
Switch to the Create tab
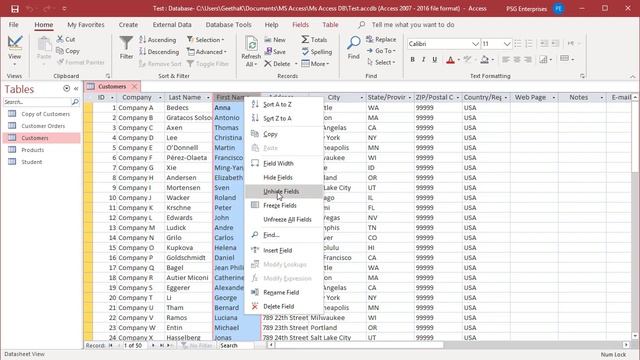tap(128, 24)
